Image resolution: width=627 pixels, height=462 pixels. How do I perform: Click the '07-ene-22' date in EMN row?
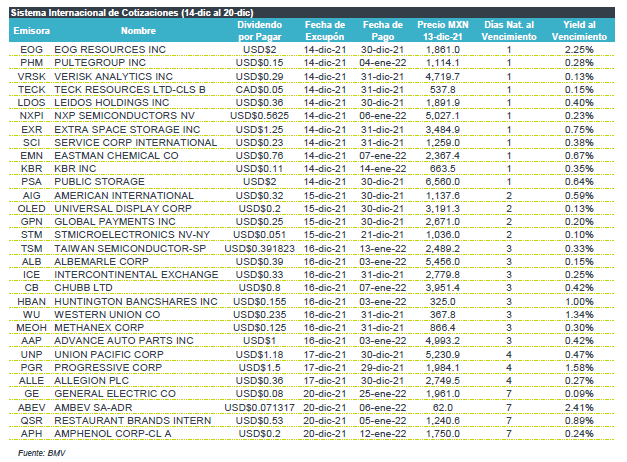pyautogui.click(x=383, y=156)
